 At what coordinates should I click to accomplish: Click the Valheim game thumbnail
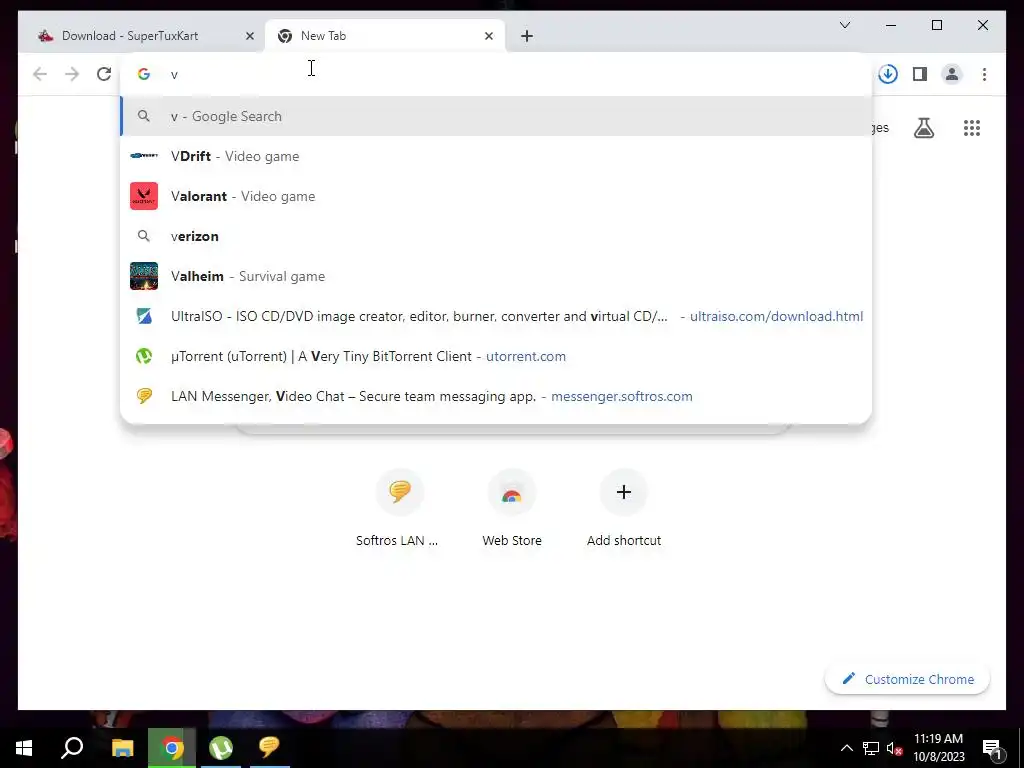click(144, 276)
